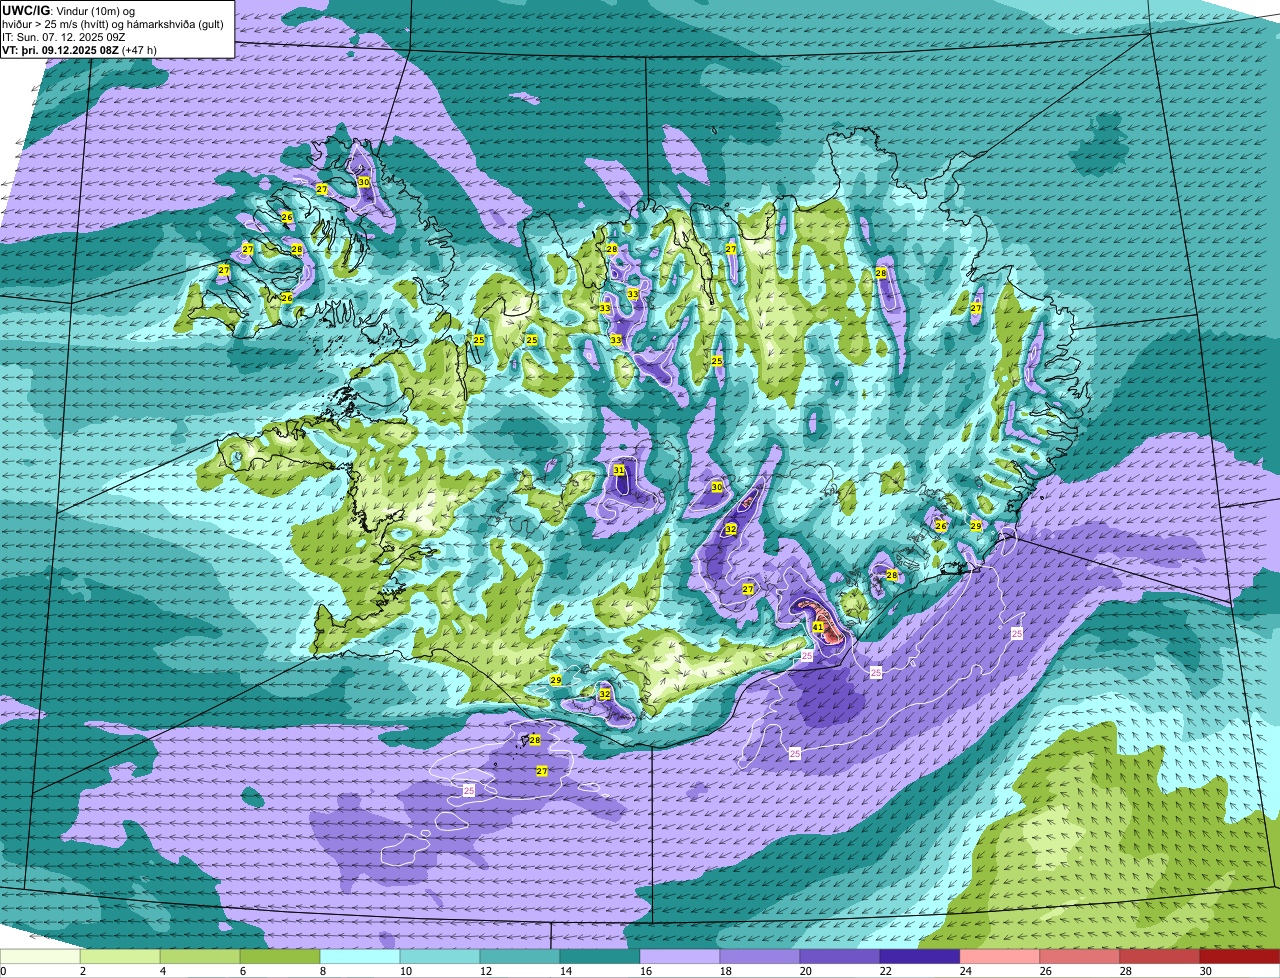Pick the 28–30 m/s red legend swatch
The height and width of the screenshot is (978, 1280).
tap(1160, 957)
